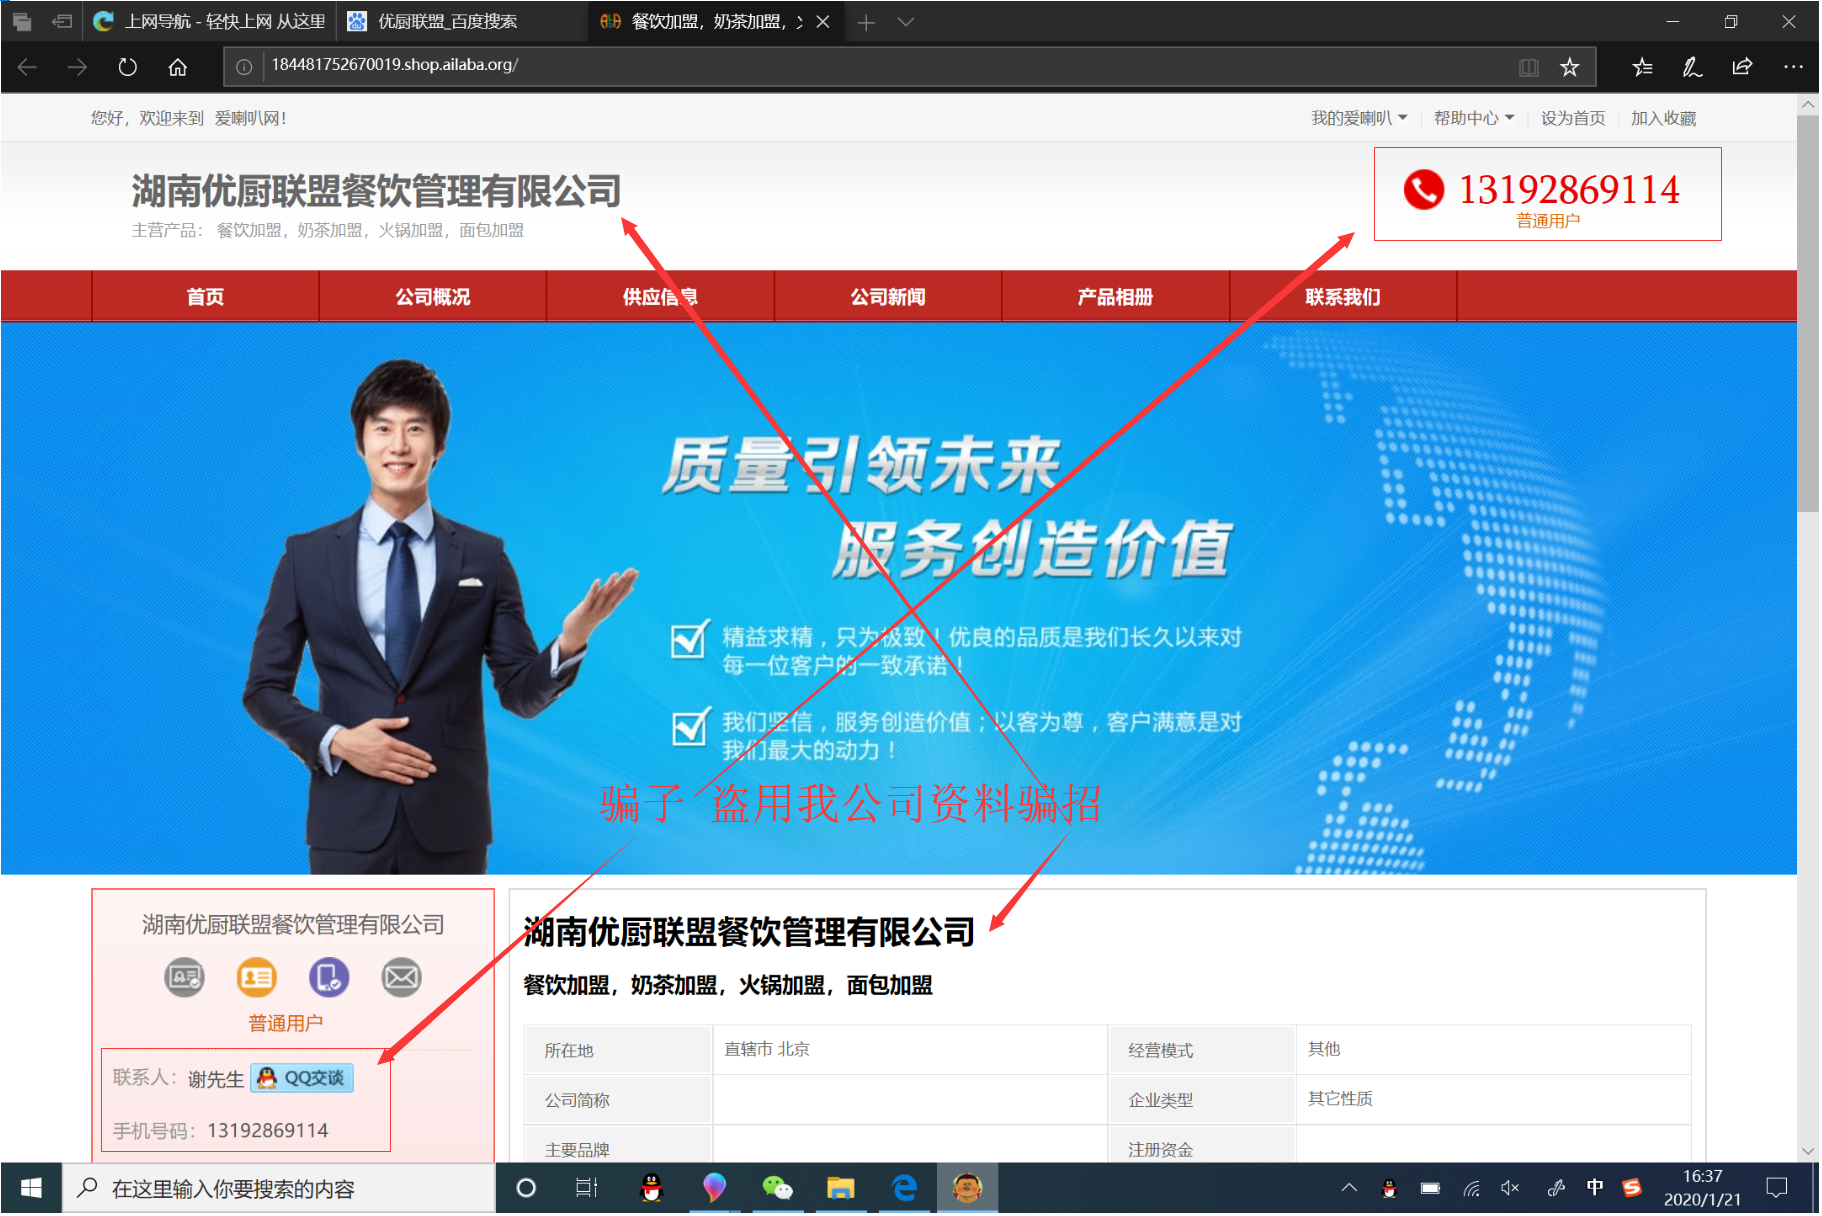
Task: Add page to favorites star icon
Action: 1569,67
